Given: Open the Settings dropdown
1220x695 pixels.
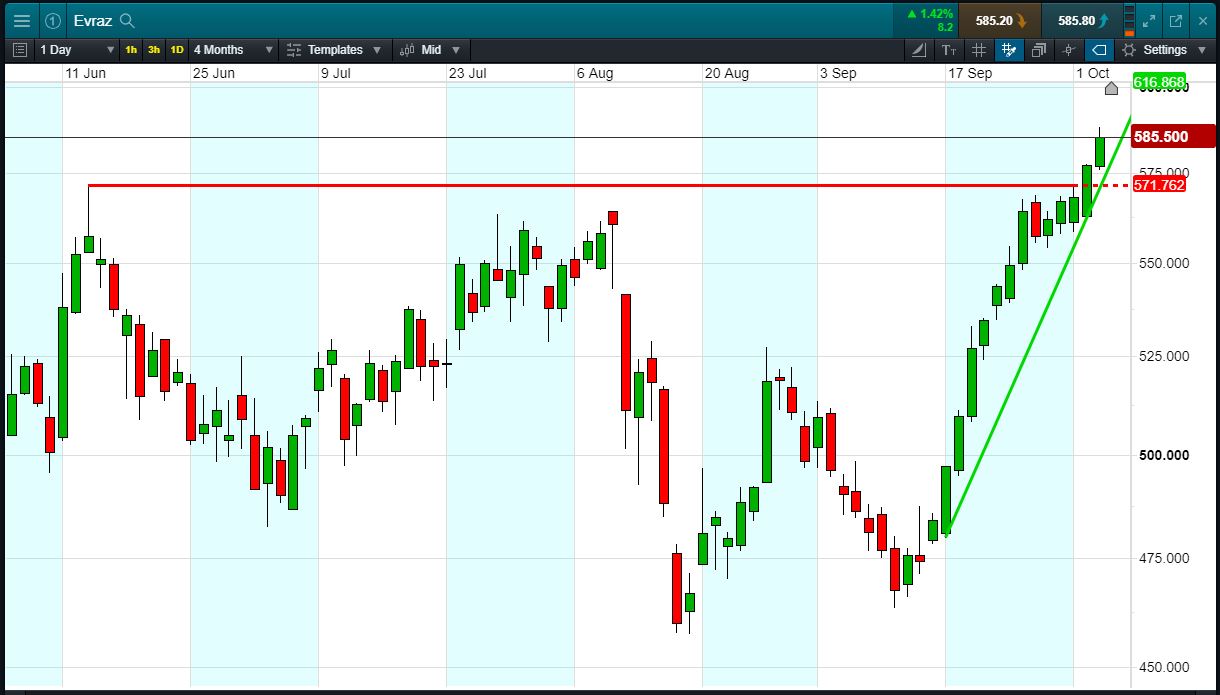Looking at the screenshot, I should (1163, 49).
